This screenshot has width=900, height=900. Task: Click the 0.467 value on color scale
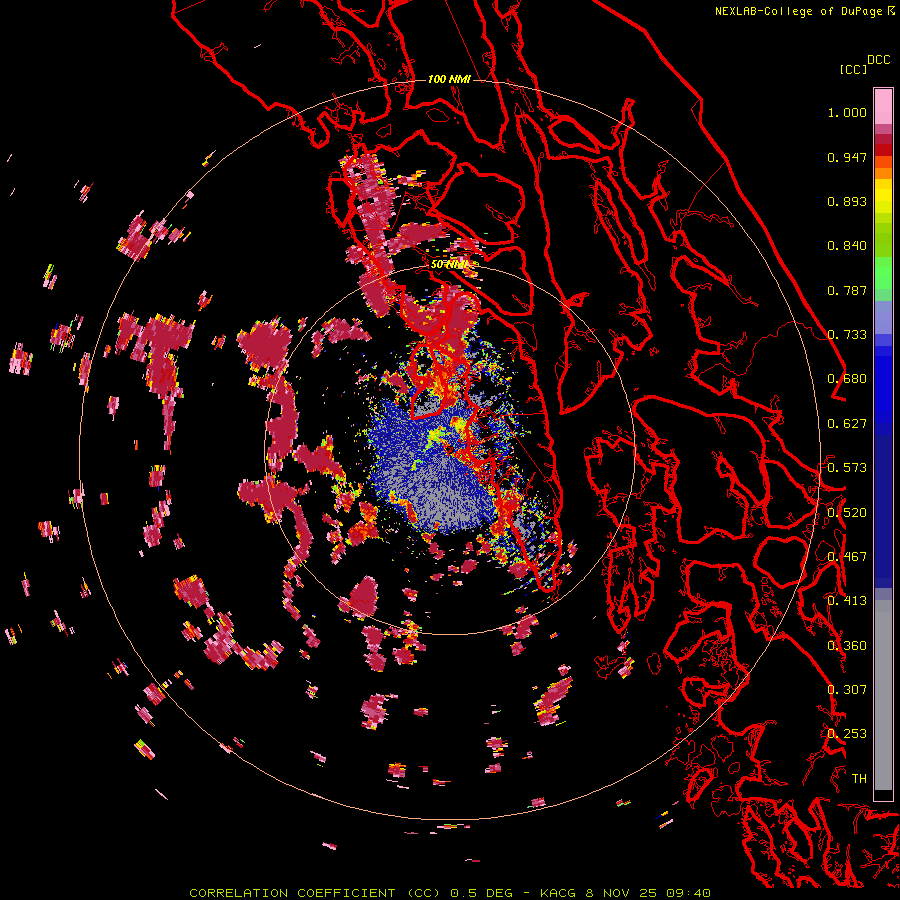click(x=847, y=557)
